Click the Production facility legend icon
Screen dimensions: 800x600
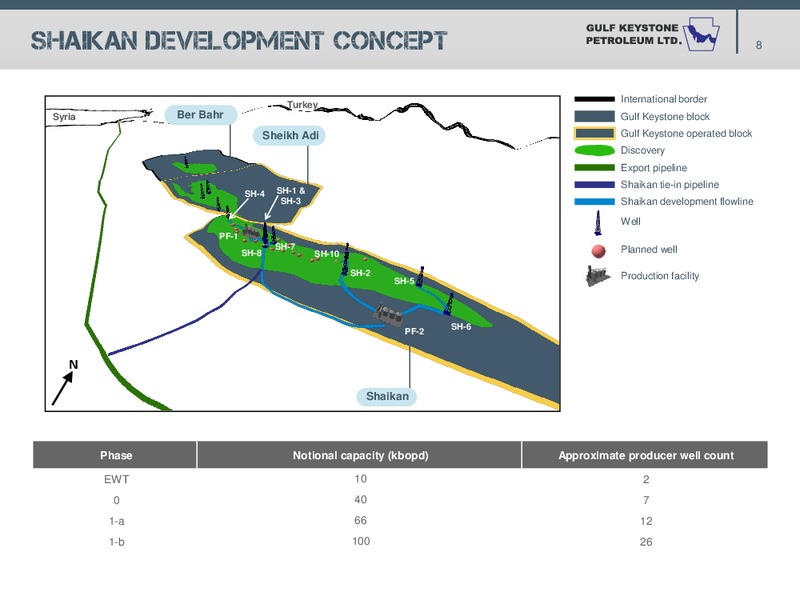(x=597, y=276)
